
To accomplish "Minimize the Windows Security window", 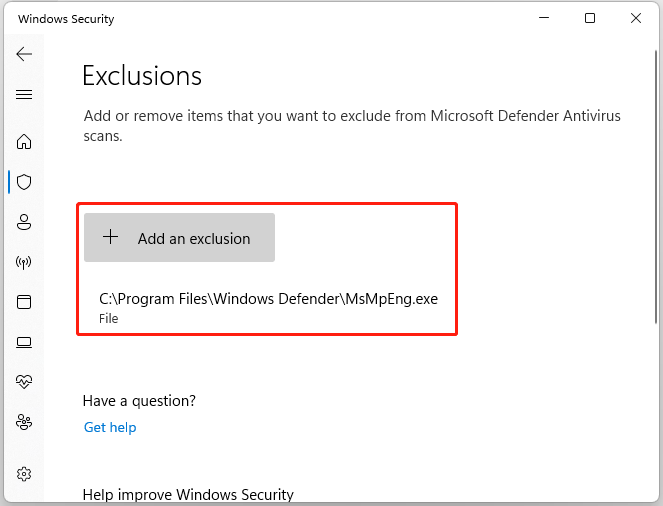I will (544, 18).
